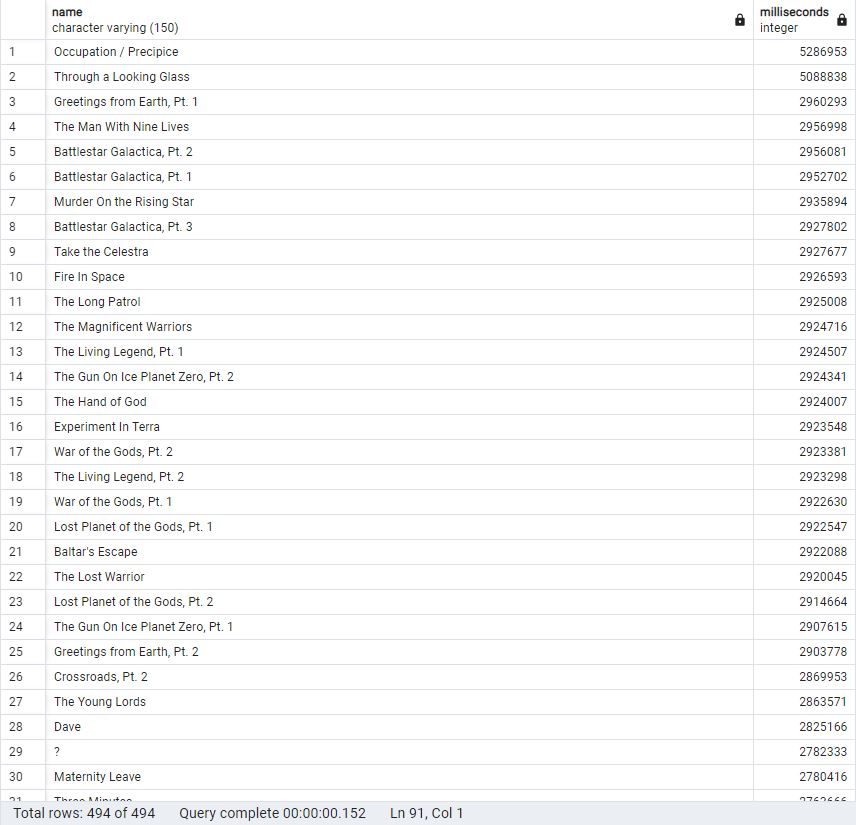Select the 'Dave' name cell
856x825 pixels.
coord(400,727)
